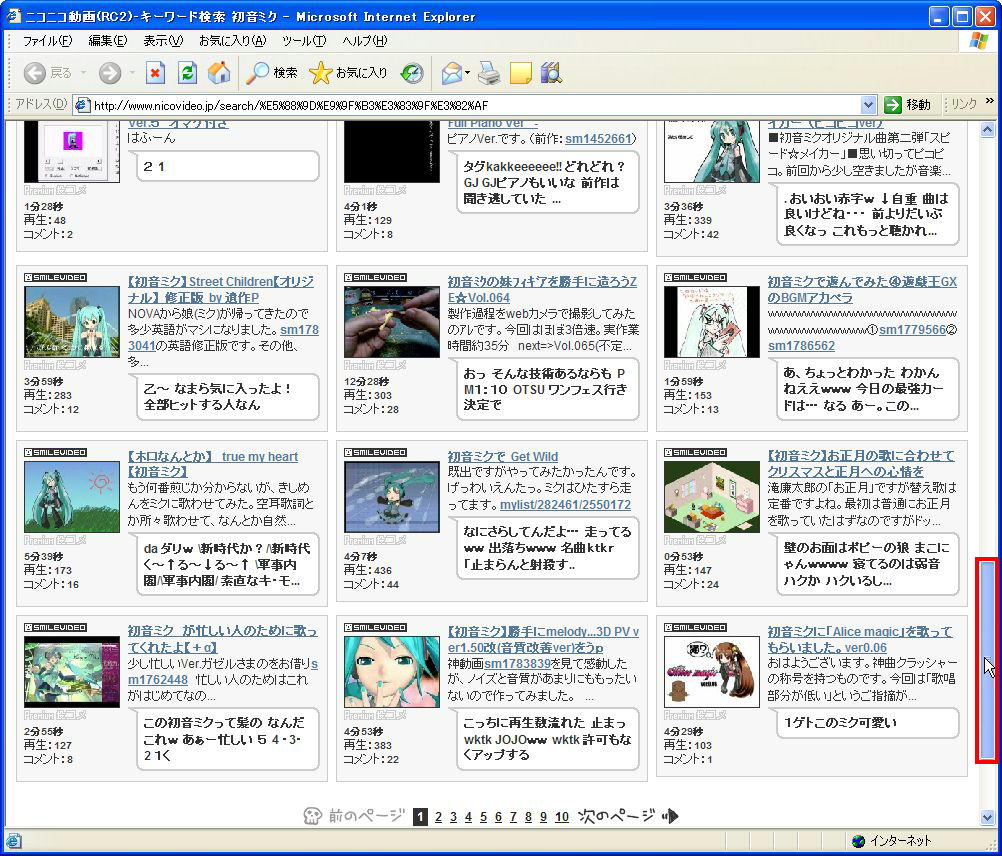Open the お正月の歌 room video thumbnail

712,497
